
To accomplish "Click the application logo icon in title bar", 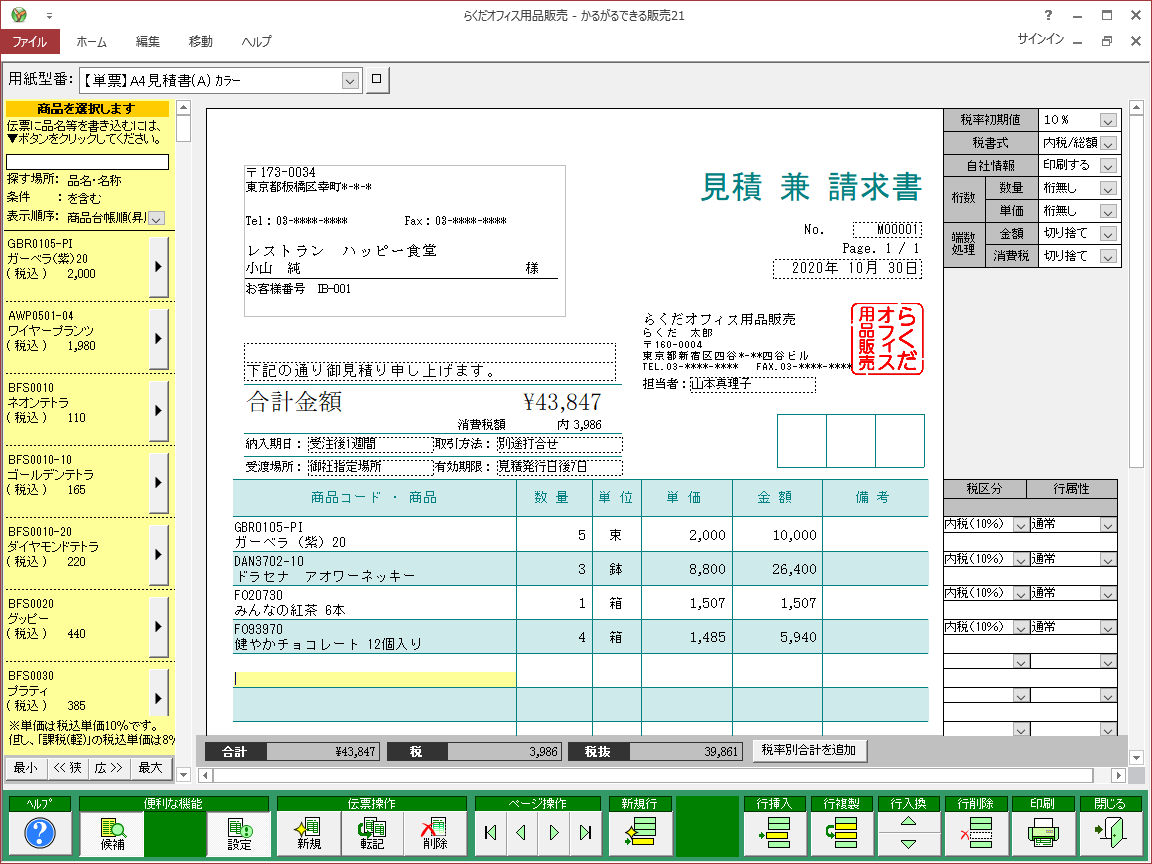I will [x=19, y=15].
